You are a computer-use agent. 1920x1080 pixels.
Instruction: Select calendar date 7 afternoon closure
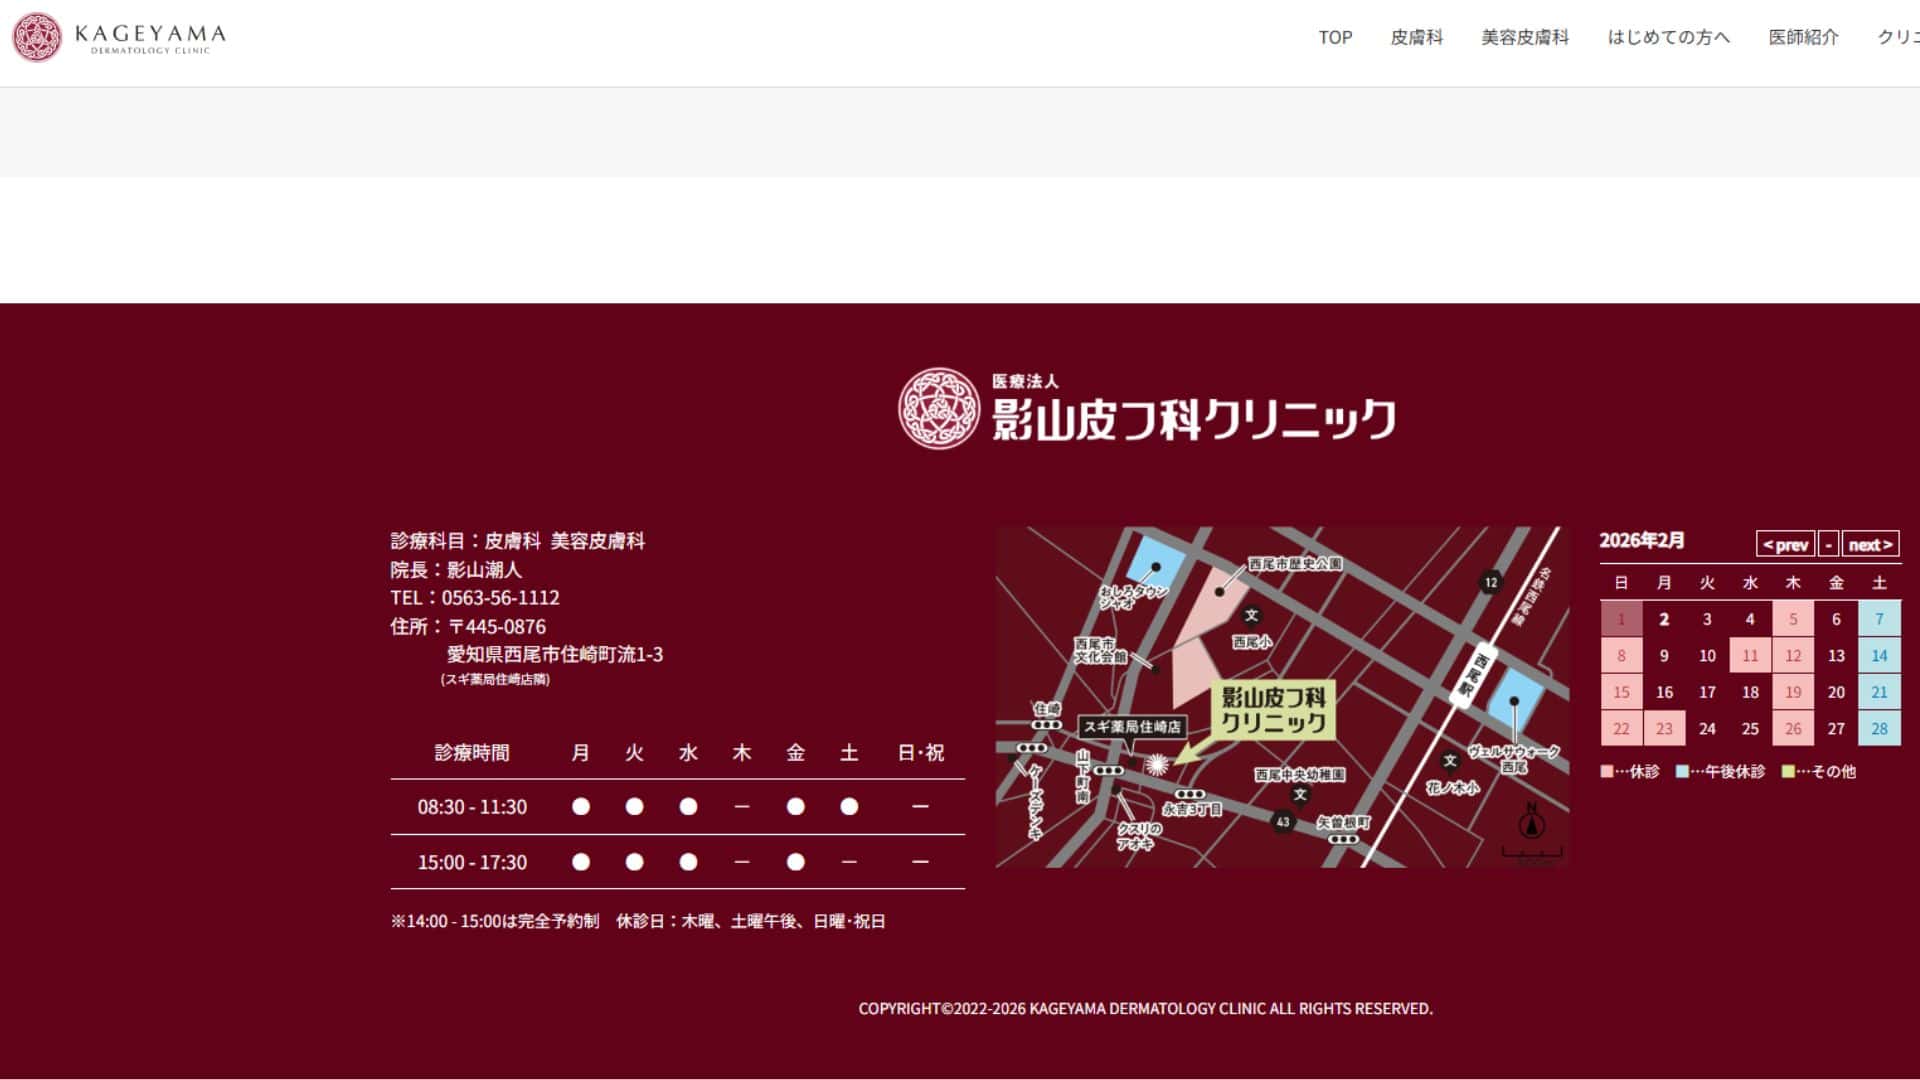[x=1879, y=619]
